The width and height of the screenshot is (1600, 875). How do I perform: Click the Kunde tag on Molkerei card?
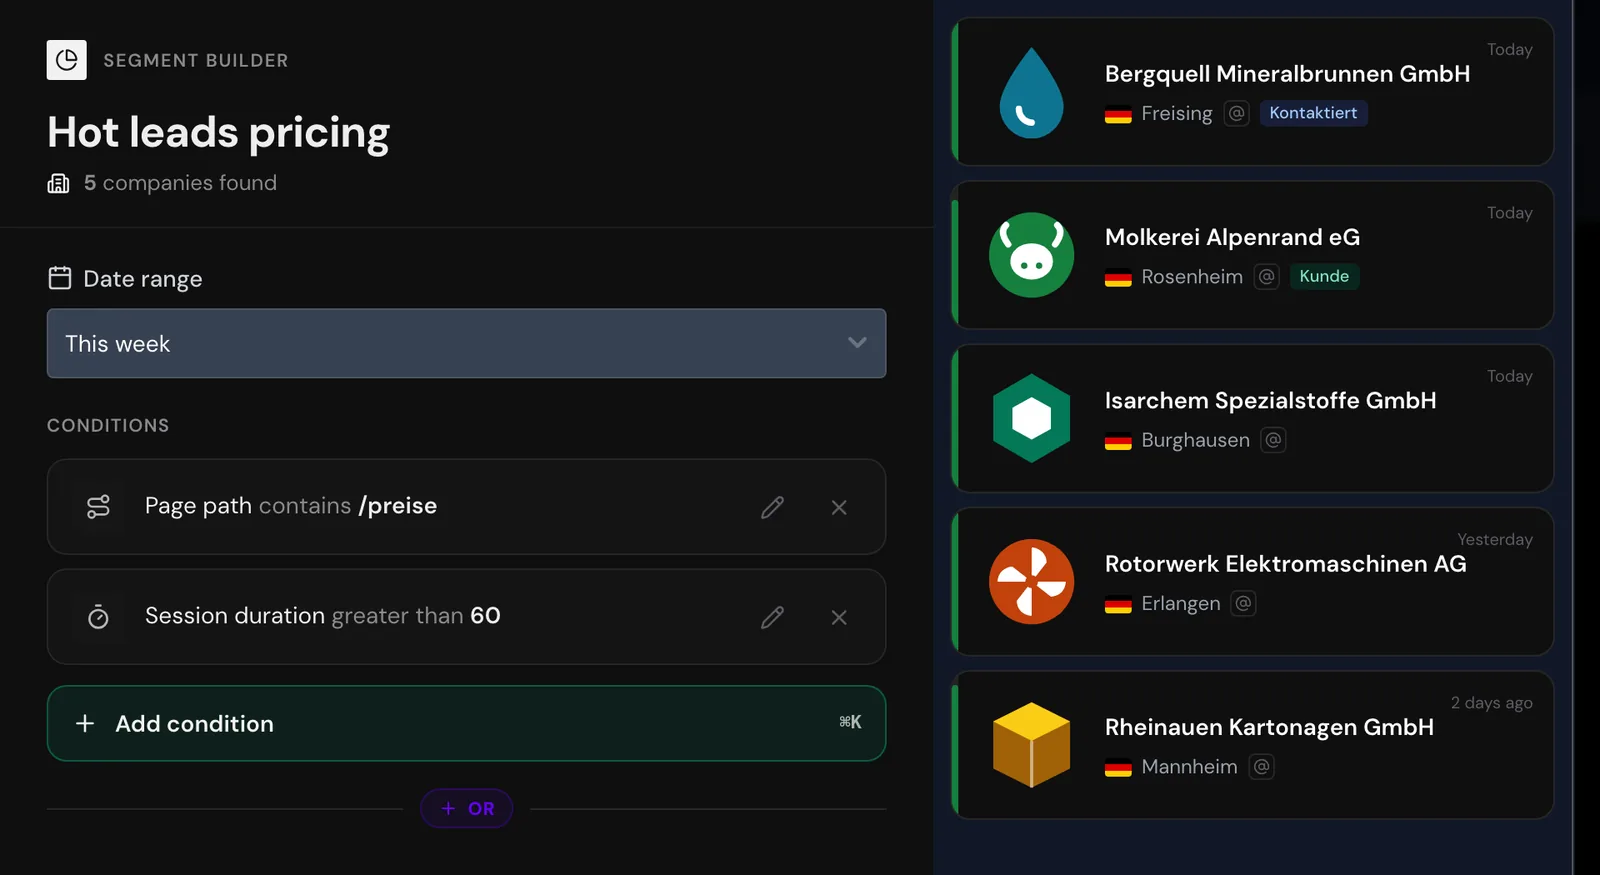tap(1324, 276)
